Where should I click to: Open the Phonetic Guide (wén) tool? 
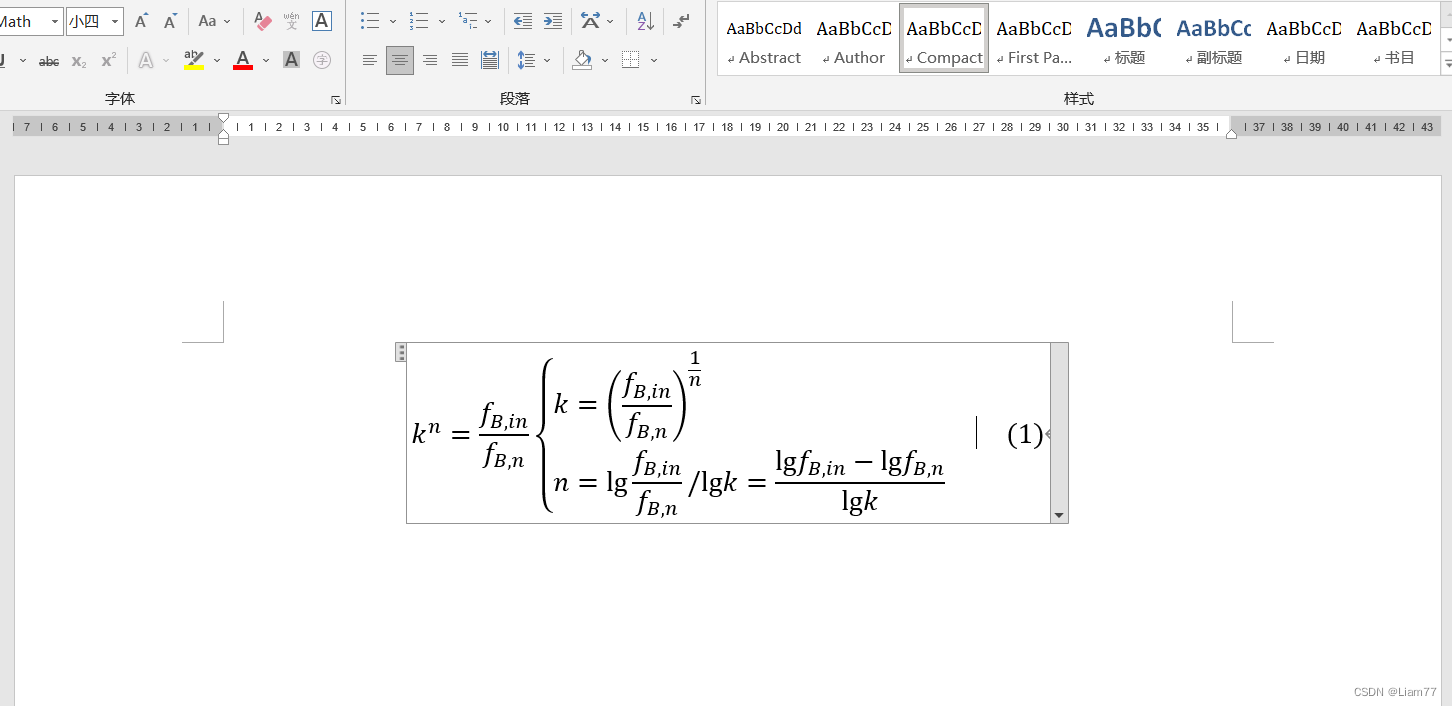click(x=292, y=21)
